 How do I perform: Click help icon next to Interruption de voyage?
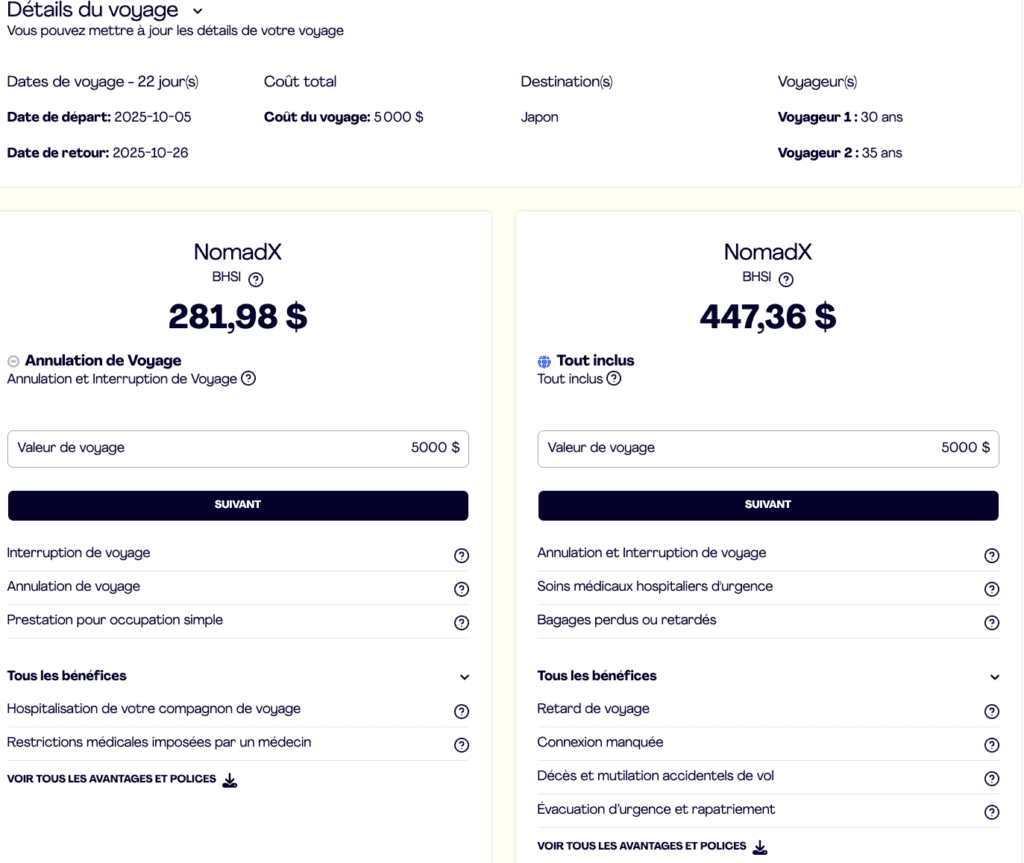(x=461, y=556)
